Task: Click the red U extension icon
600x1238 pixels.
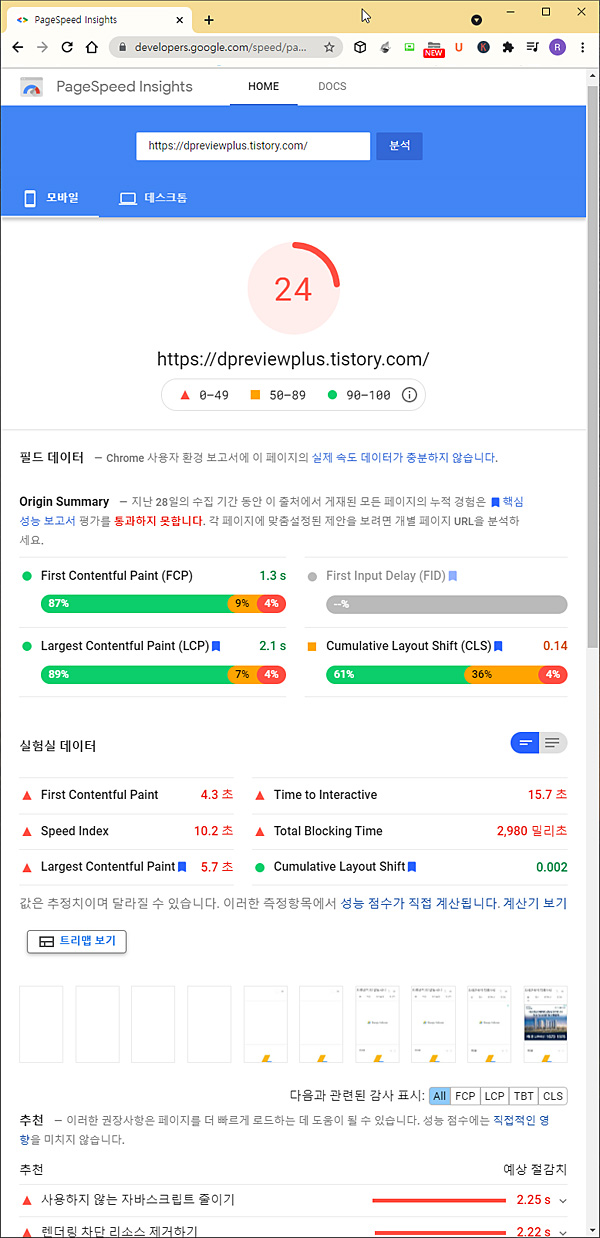Action: (459, 47)
